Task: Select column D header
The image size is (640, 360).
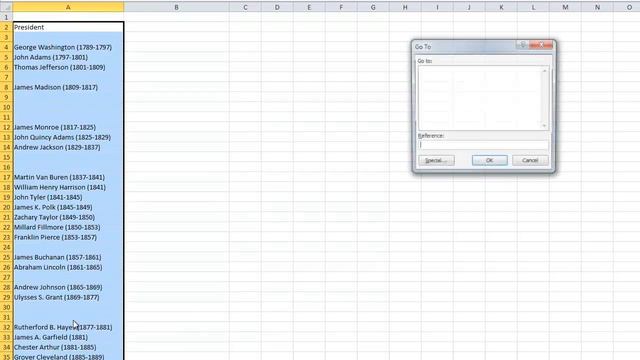Action: coord(277,7)
